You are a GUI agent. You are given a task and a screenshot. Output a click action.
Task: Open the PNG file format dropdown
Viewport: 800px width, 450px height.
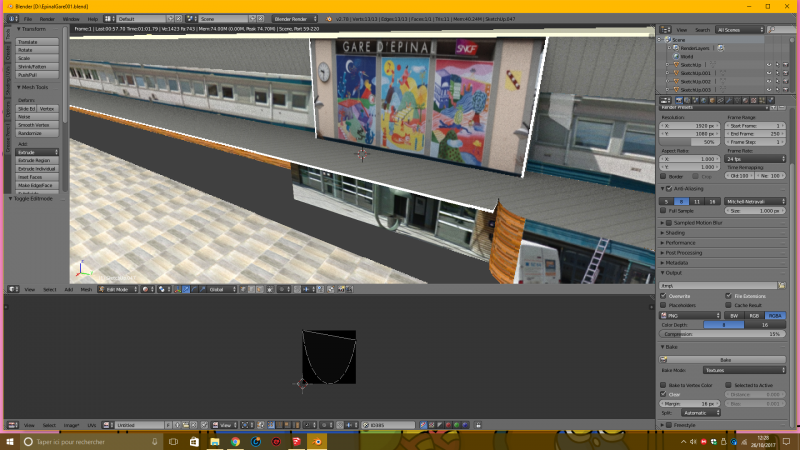click(x=690, y=316)
